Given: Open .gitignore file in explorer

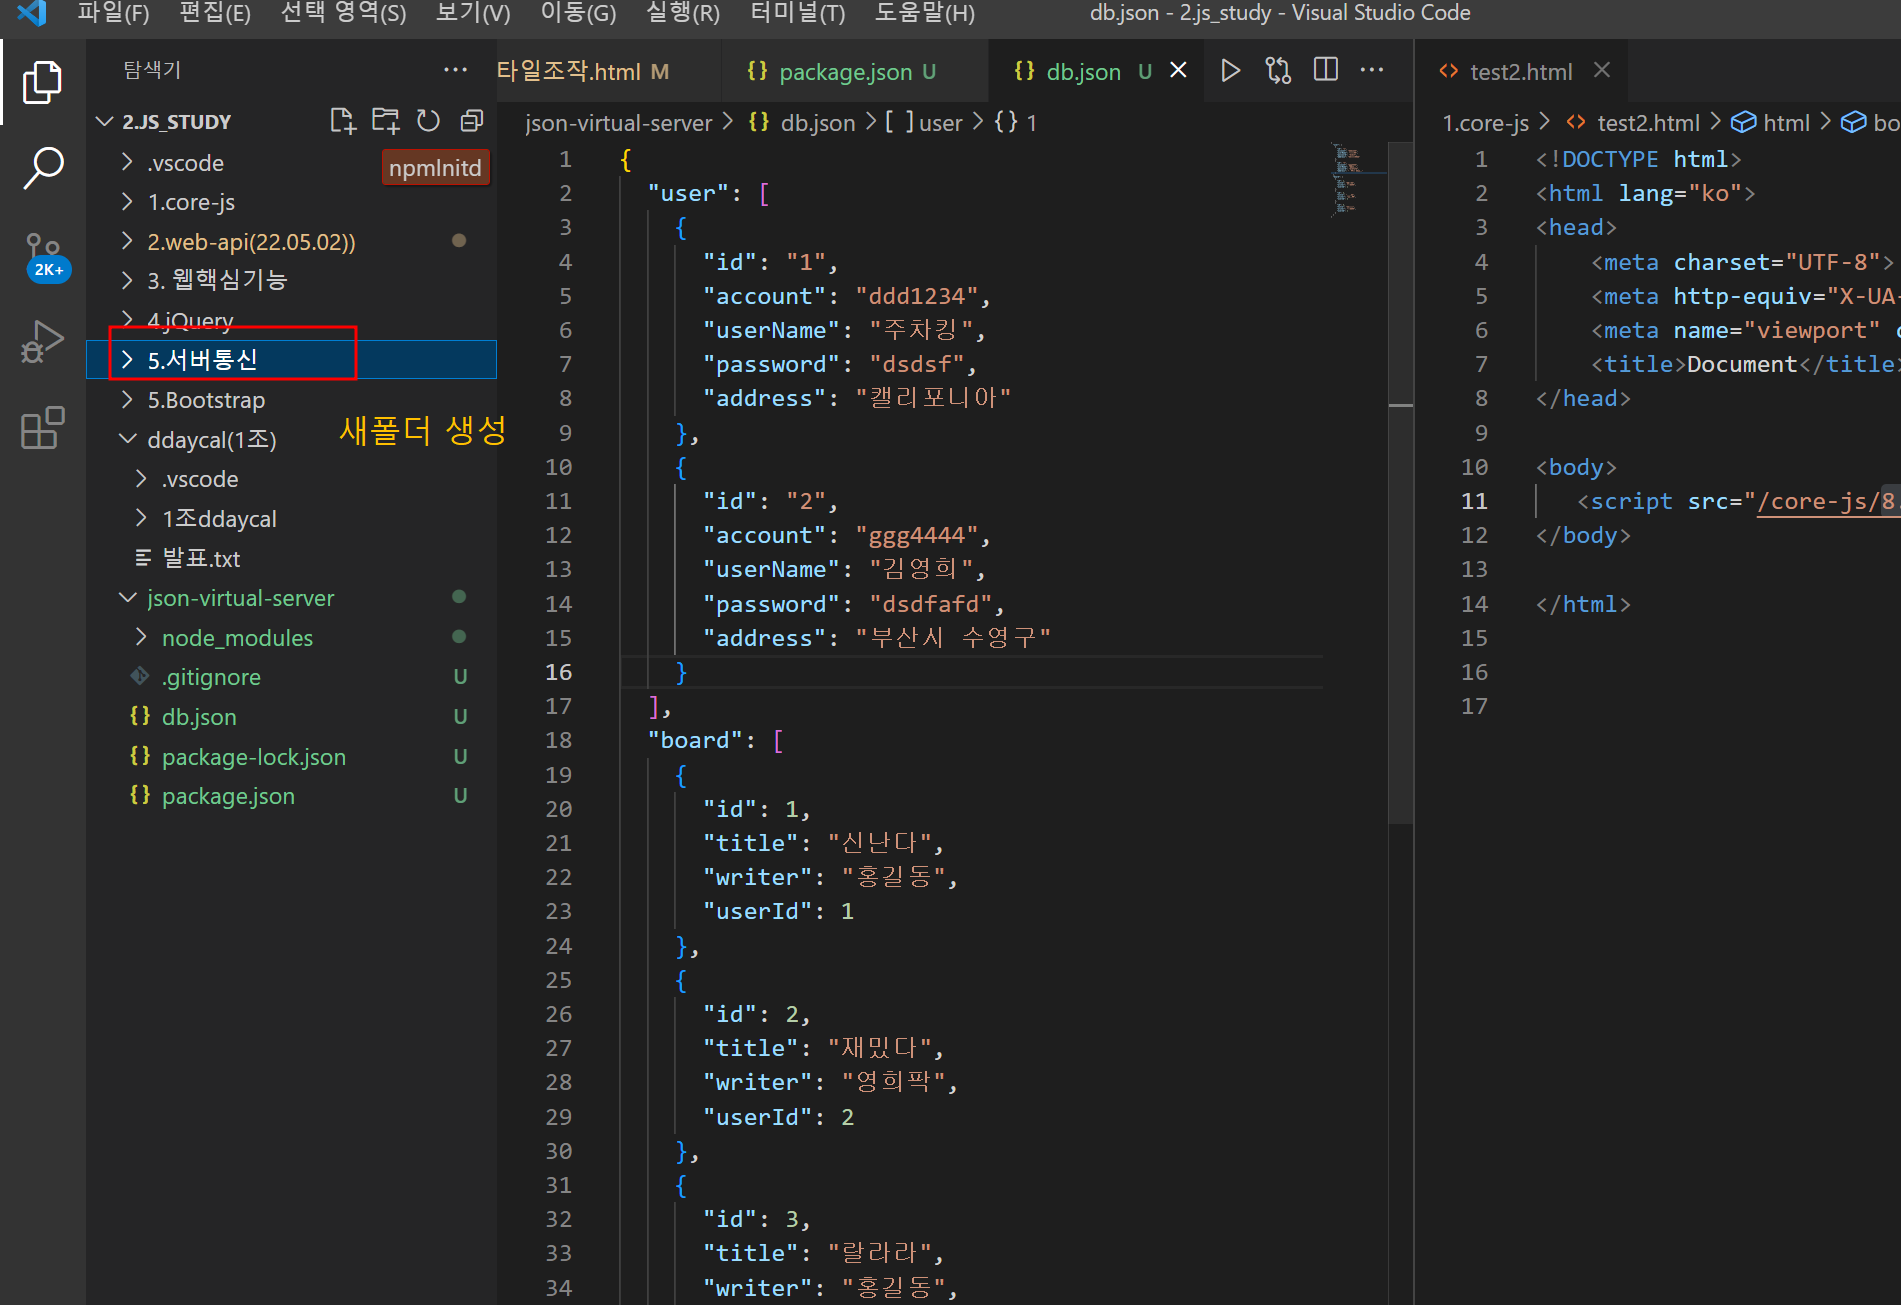Looking at the screenshot, I should click(210, 677).
